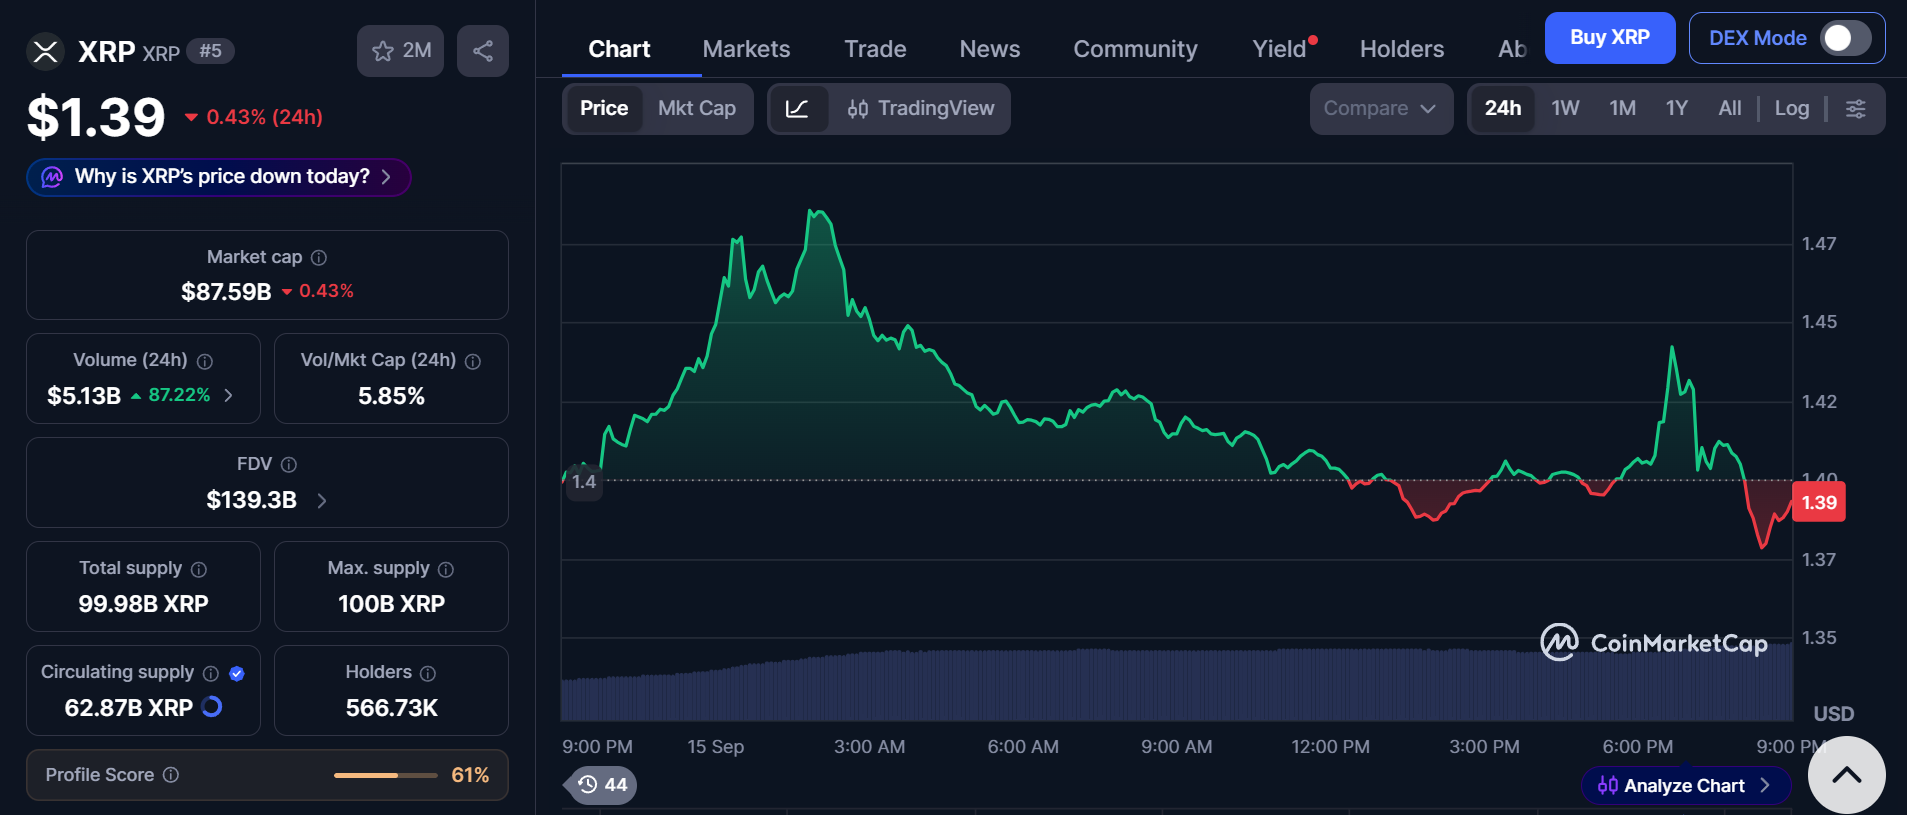Open the Compare dropdown
The image size is (1907, 815).
pos(1381,109)
